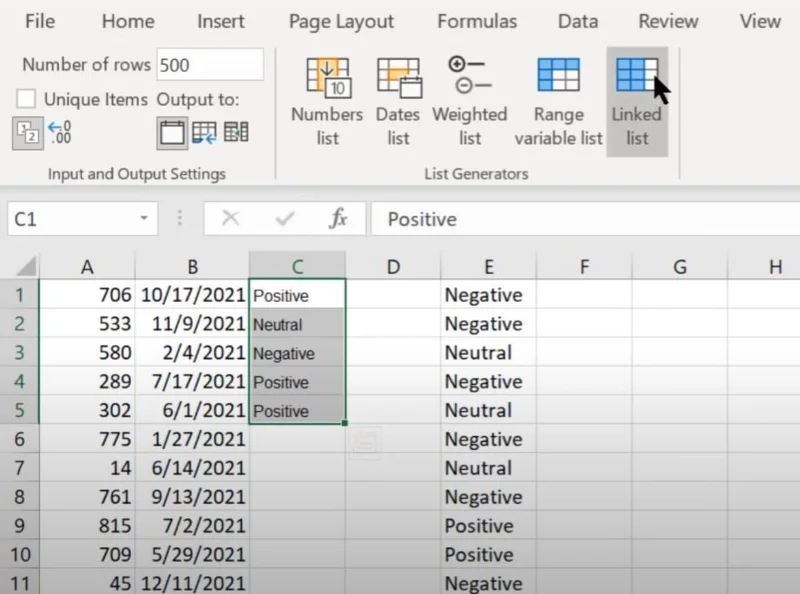Image resolution: width=800 pixels, height=594 pixels.
Task: Click the formula bar expand dots handle
Action: click(x=180, y=218)
